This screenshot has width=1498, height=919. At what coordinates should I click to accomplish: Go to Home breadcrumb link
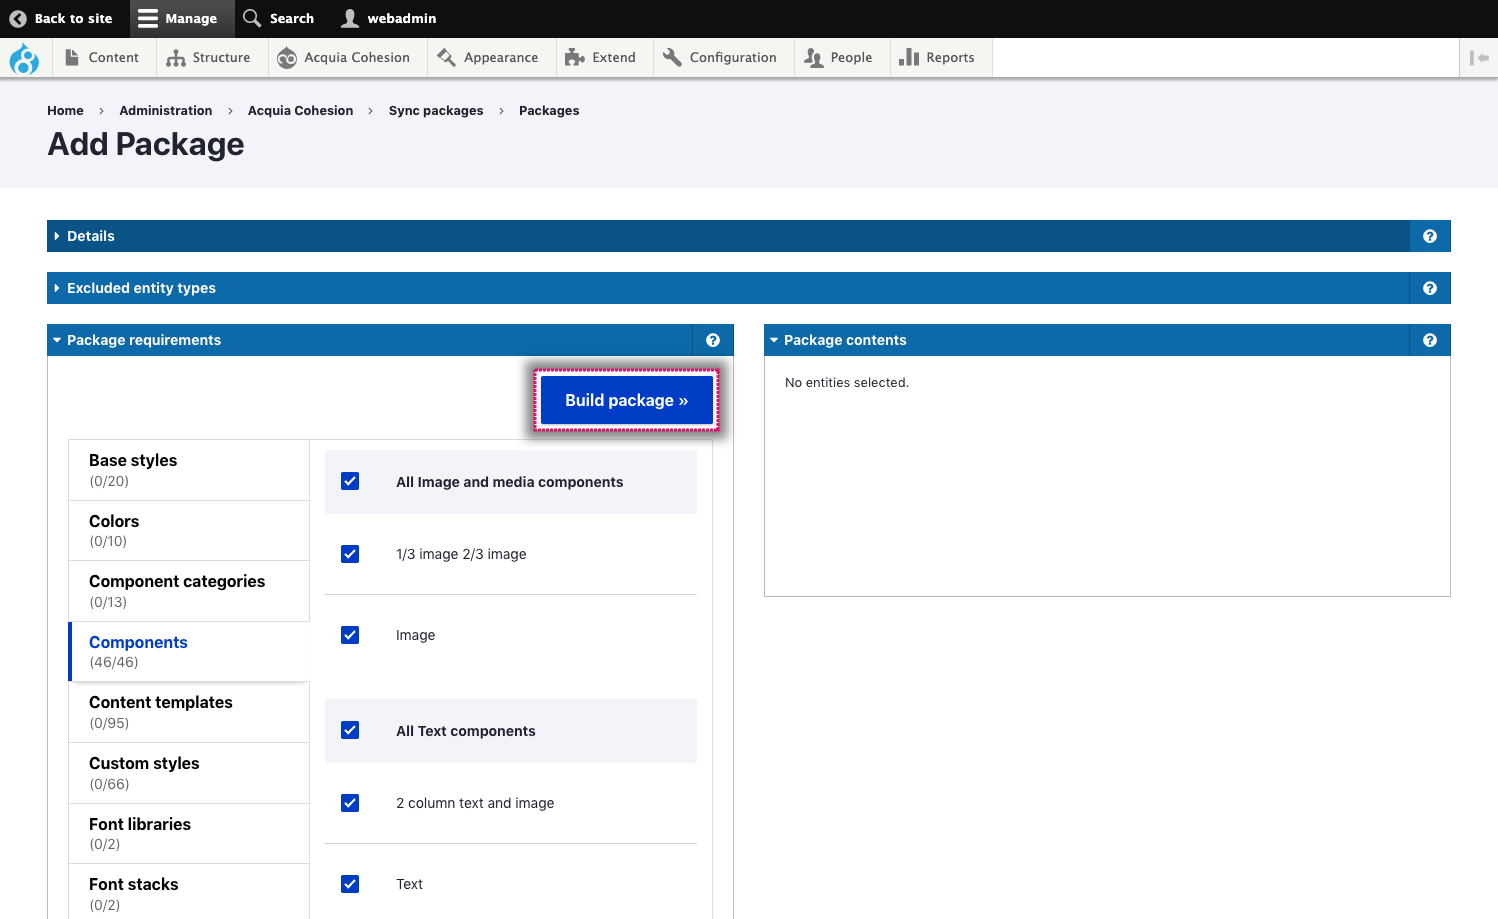pos(65,111)
